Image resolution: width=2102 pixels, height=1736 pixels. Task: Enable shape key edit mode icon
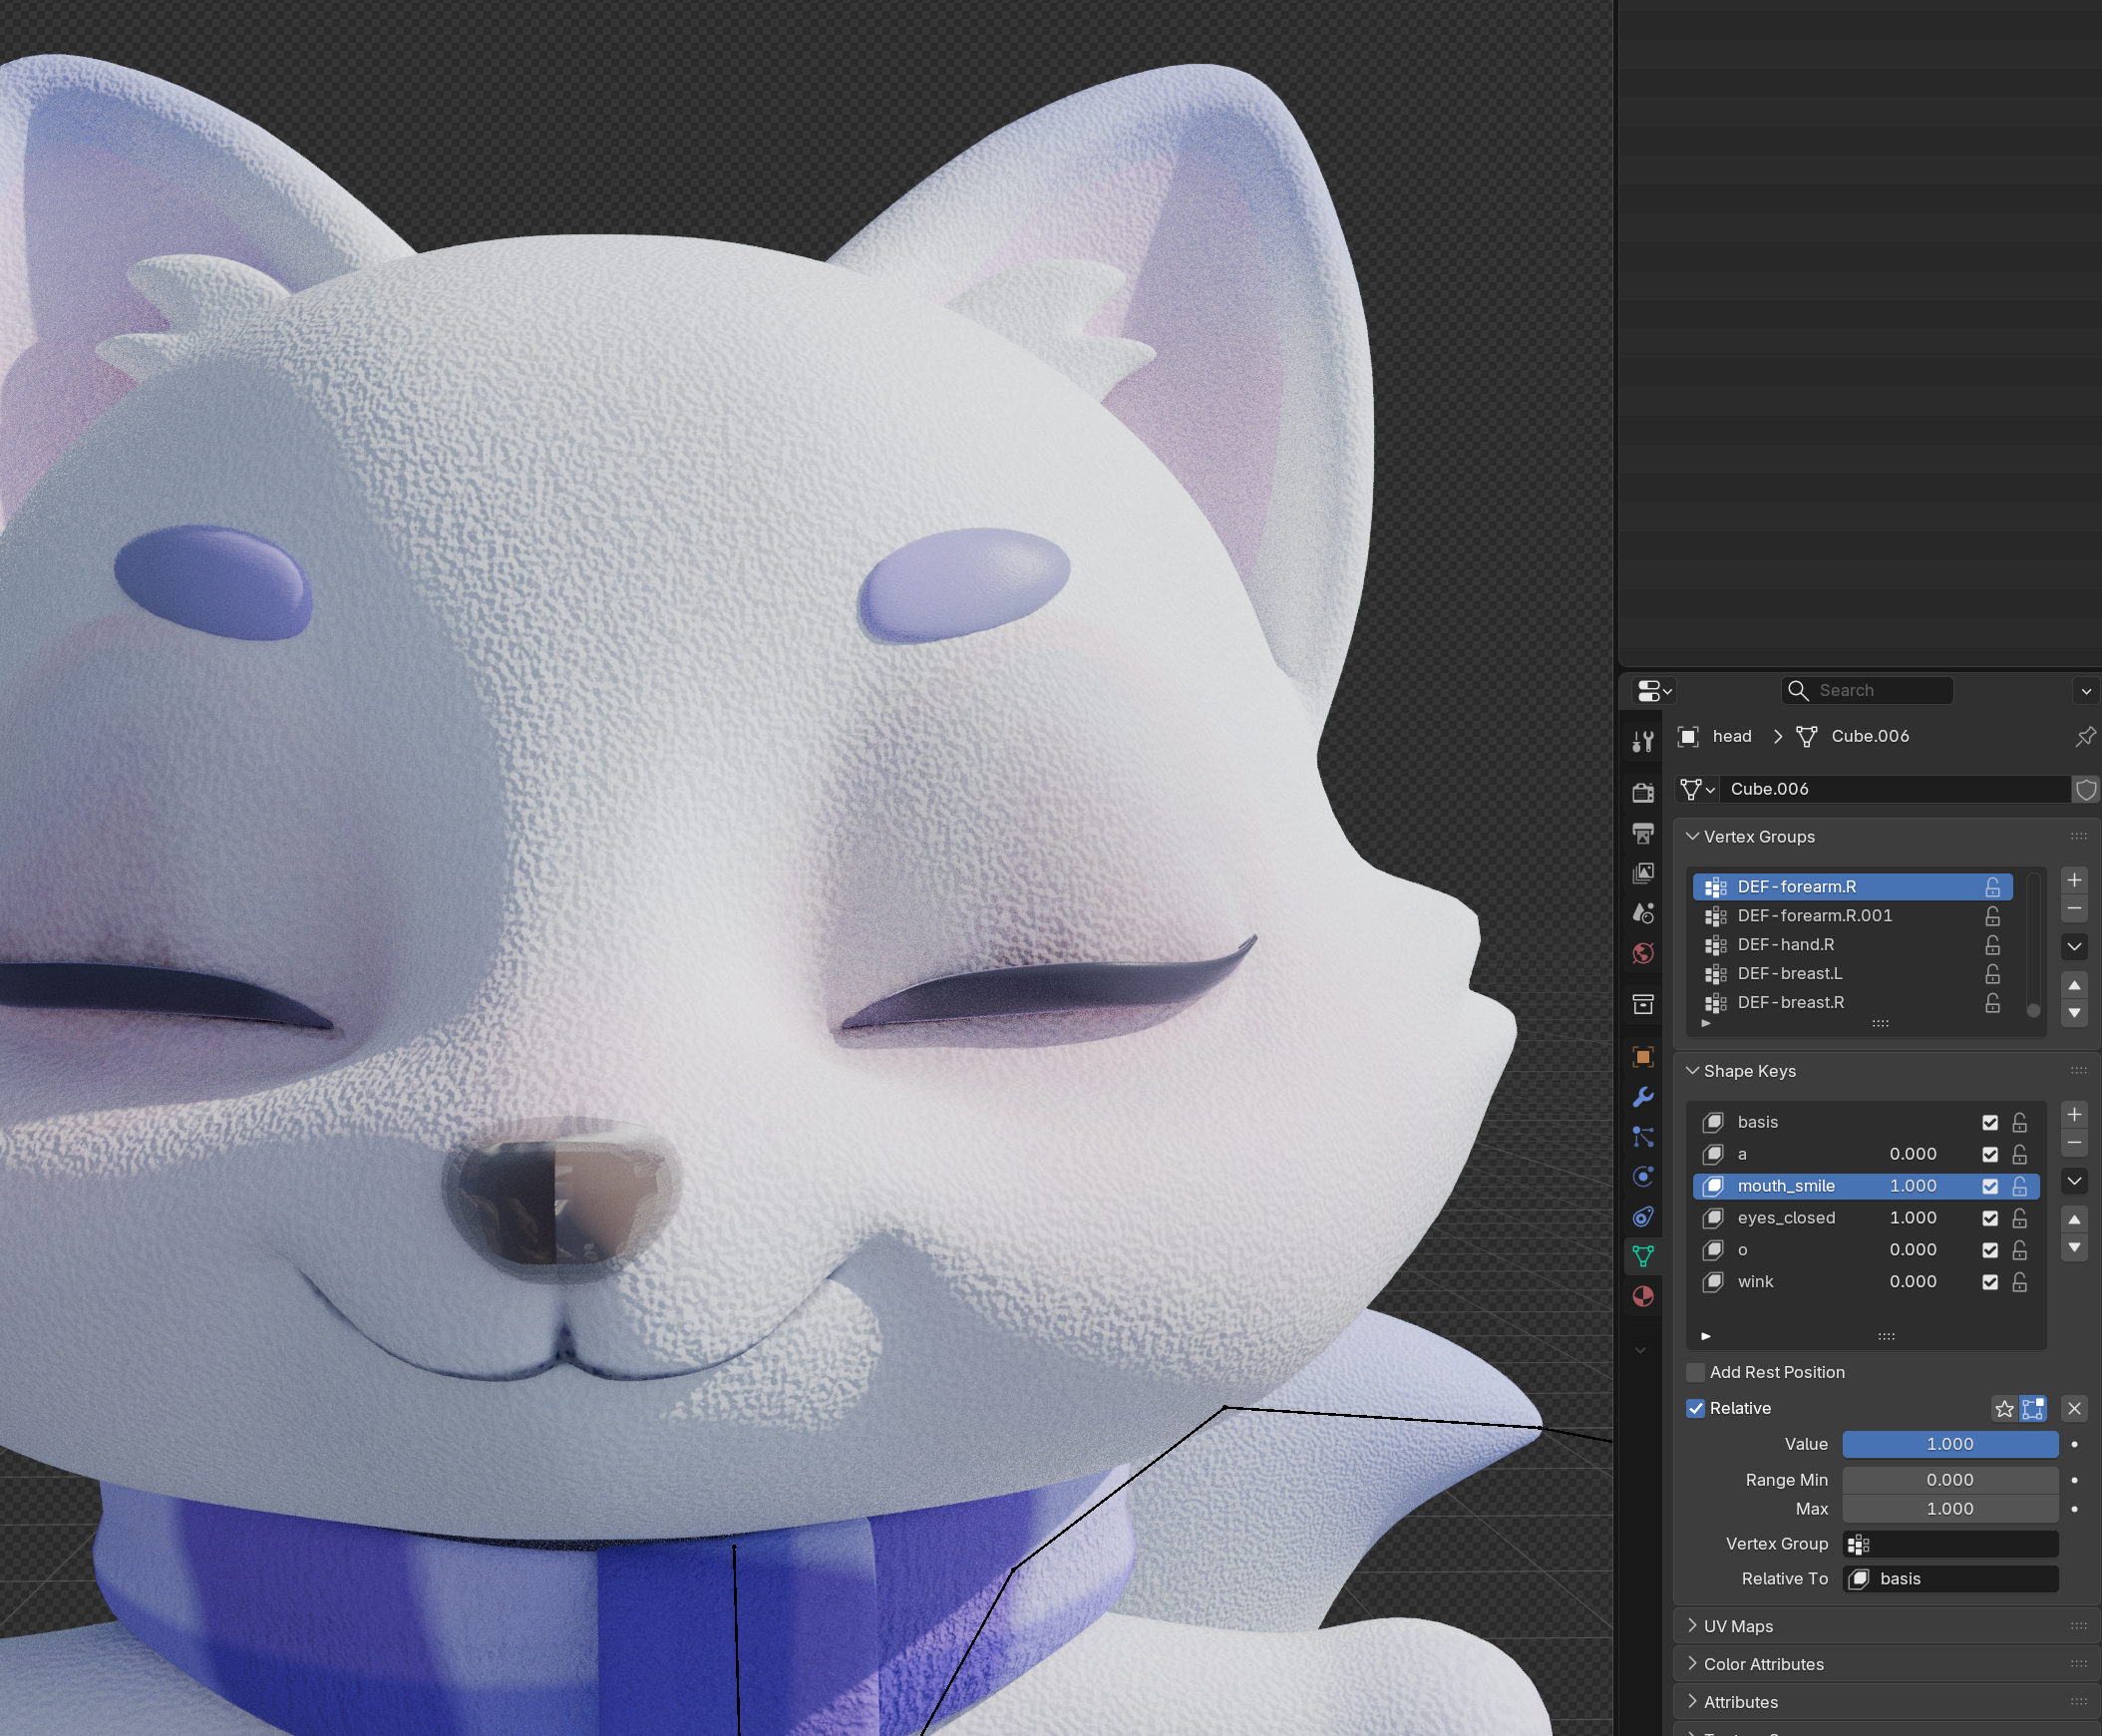(x=2033, y=1409)
